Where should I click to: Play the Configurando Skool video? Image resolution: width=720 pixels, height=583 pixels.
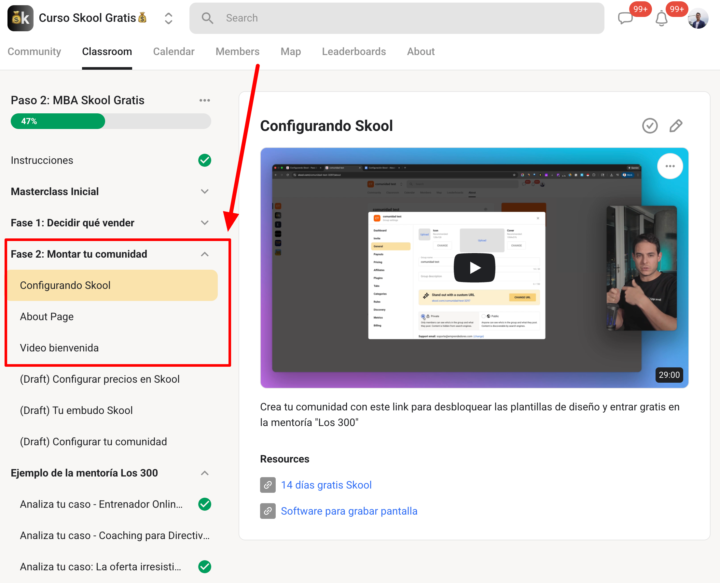[x=474, y=268]
